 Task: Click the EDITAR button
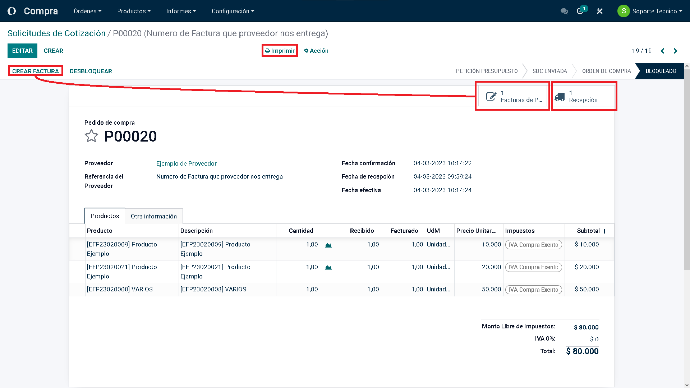[22, 51]
